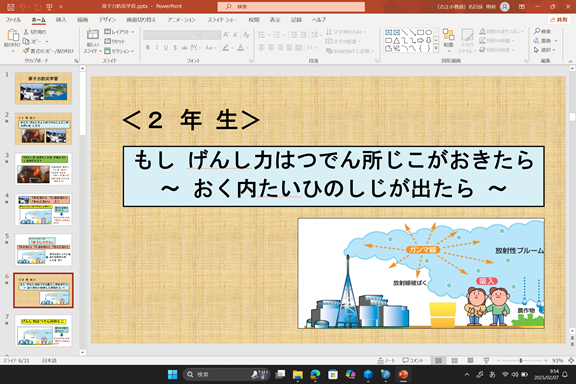Open the Help (ヘルプ) tab
The height and width of the screenshot is (384, 576).
[x=319, y=19]
